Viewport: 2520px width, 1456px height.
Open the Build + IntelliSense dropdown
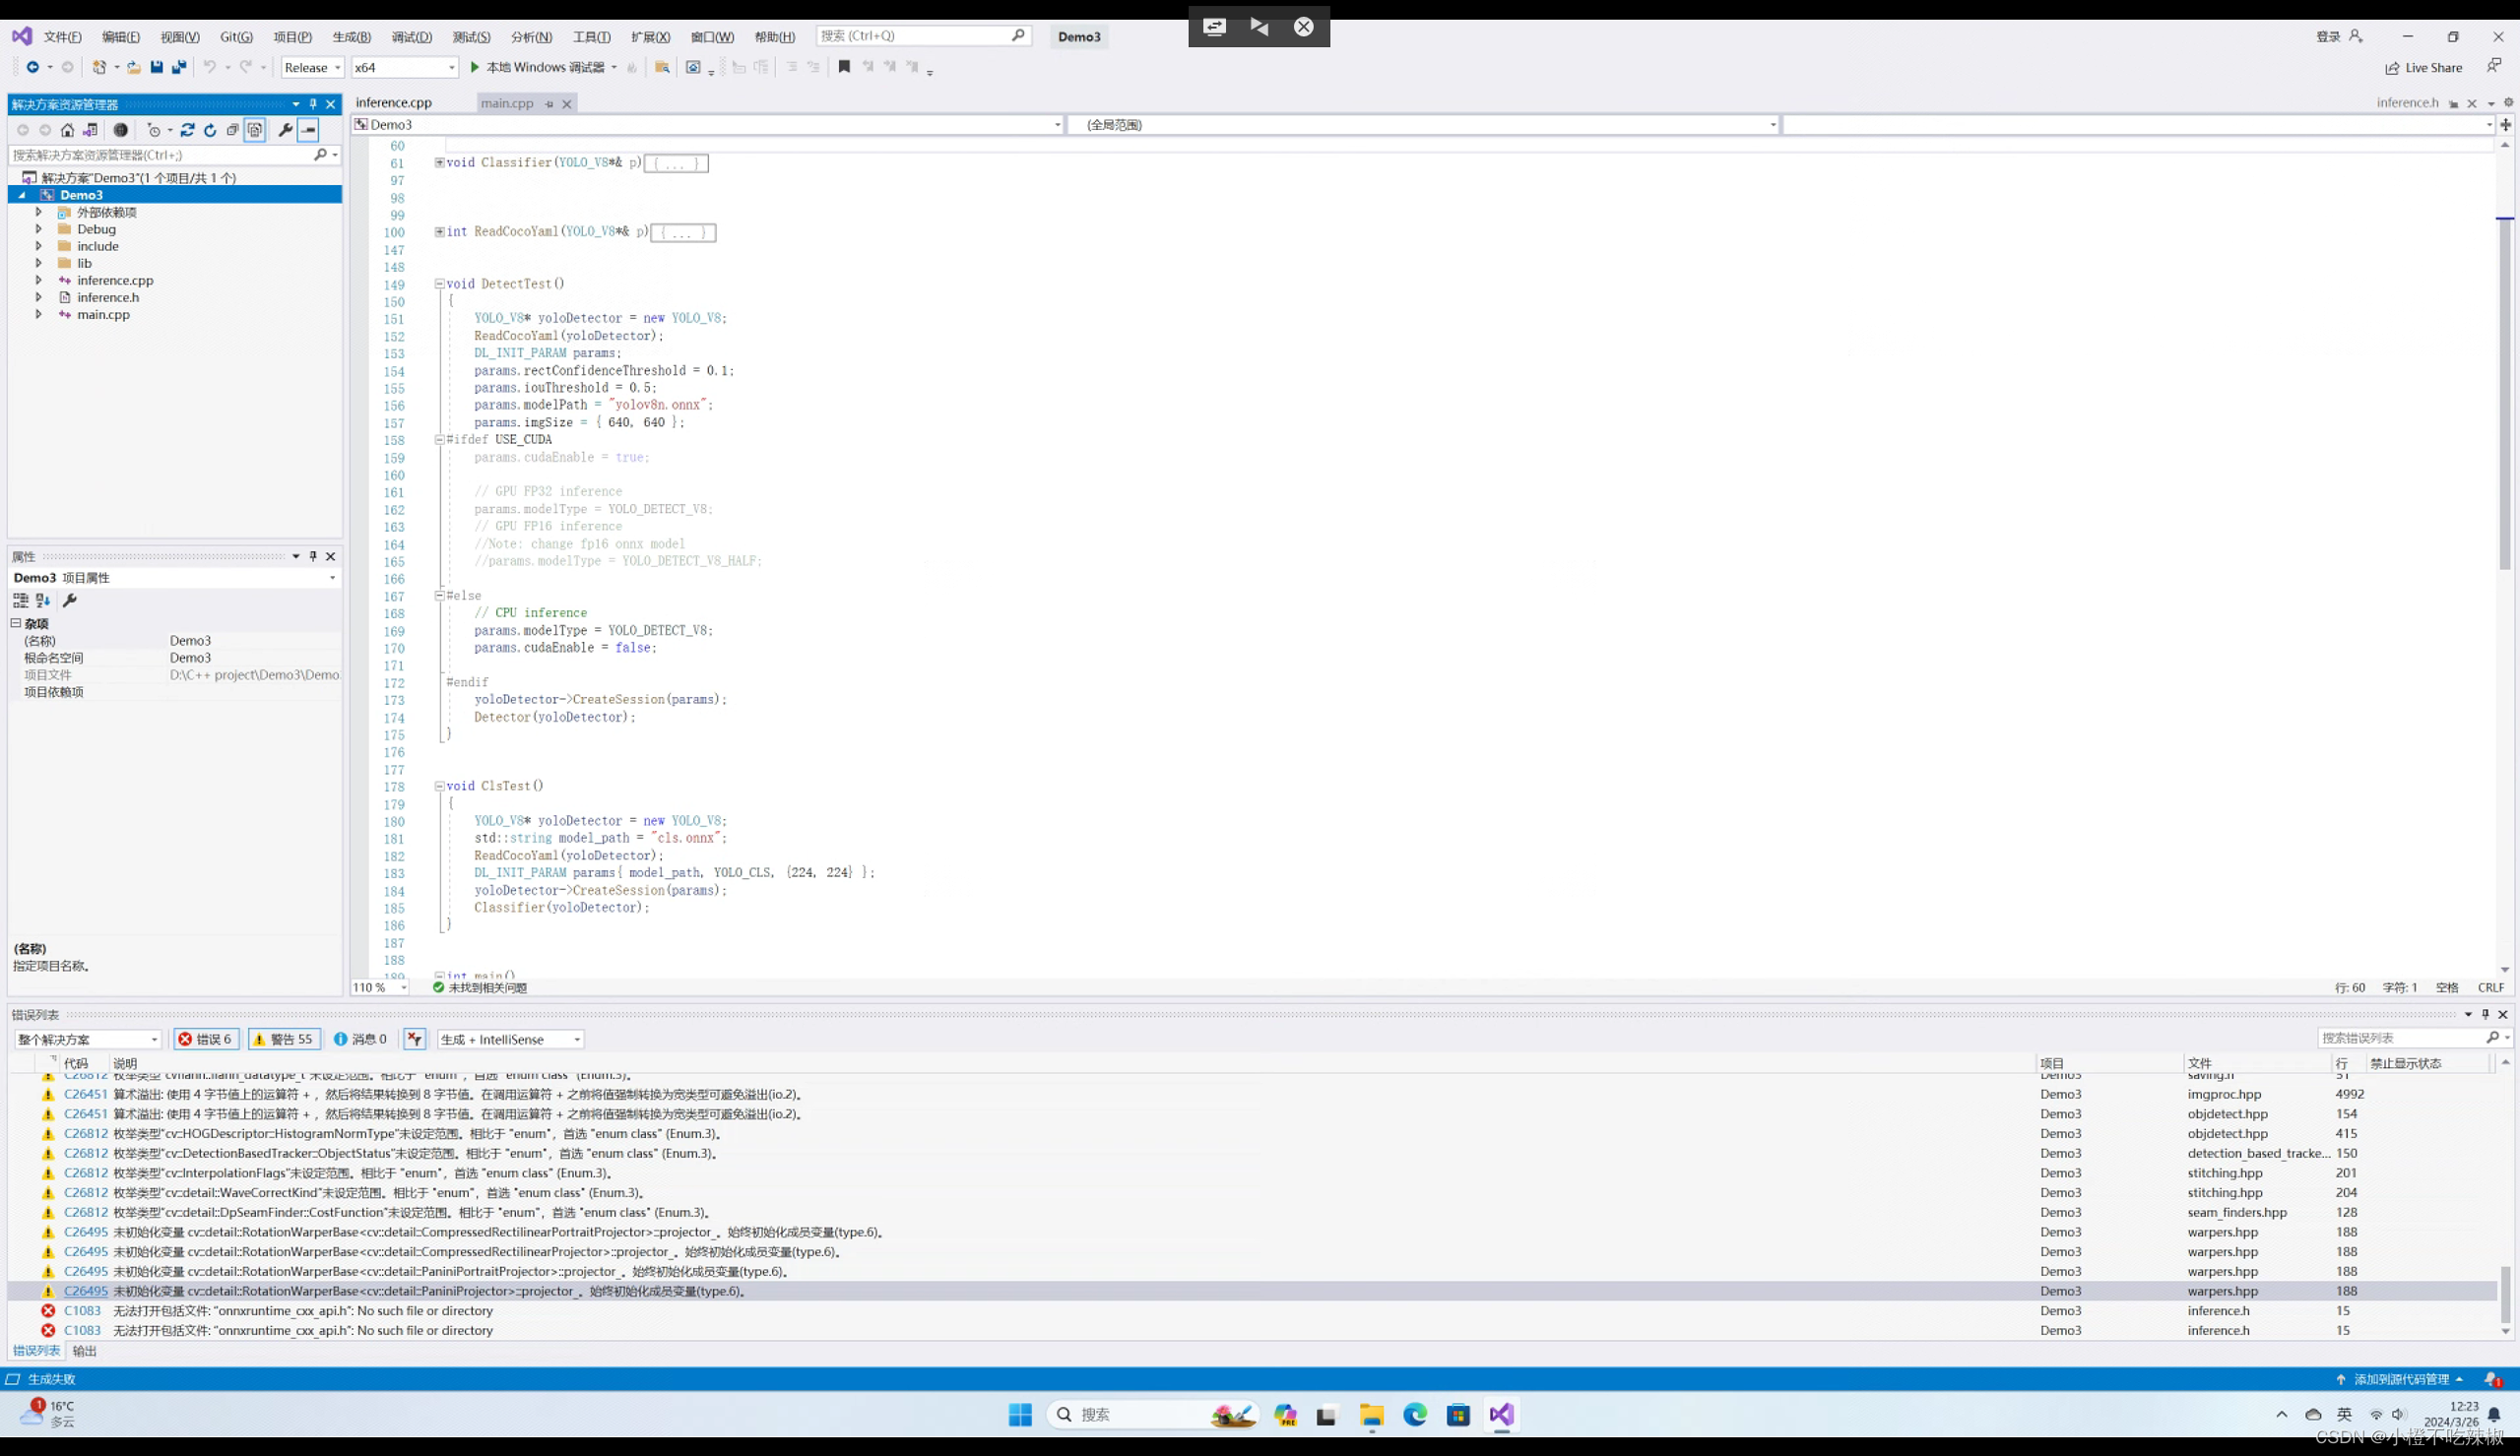click(x=510, y=1039)
